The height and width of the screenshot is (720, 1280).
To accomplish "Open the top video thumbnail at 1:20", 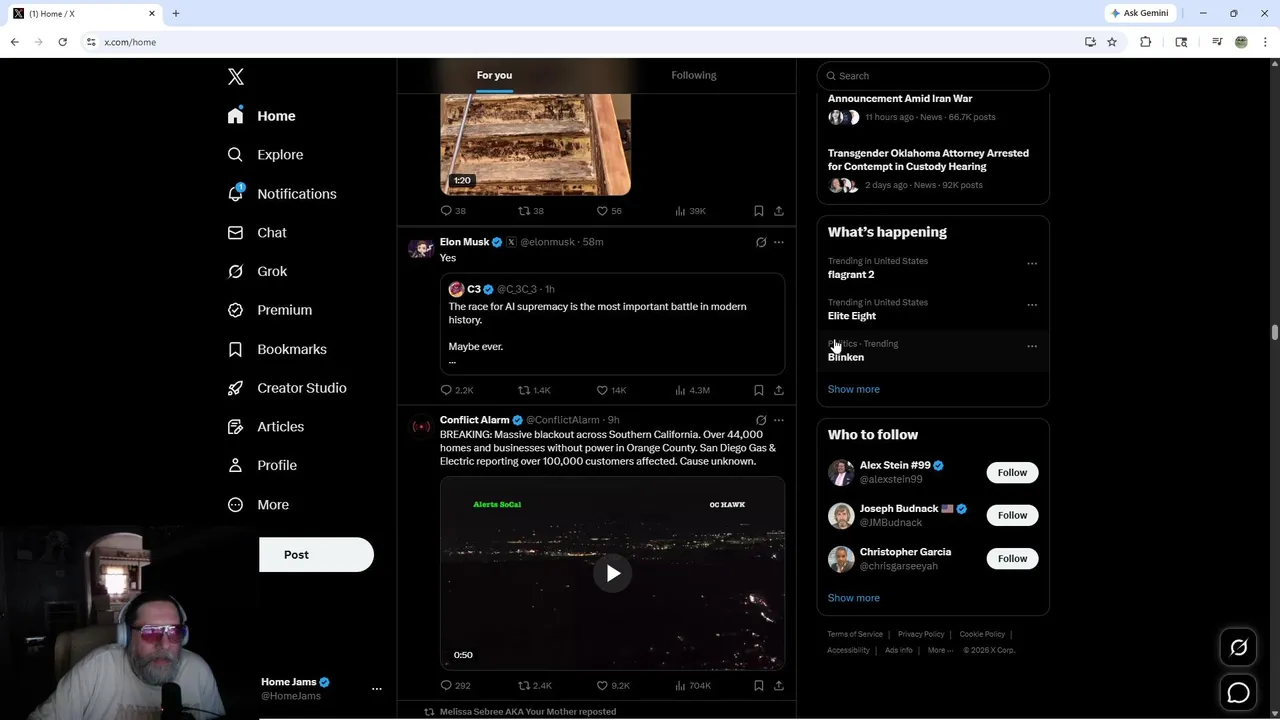I will click(x=535, y=145).
